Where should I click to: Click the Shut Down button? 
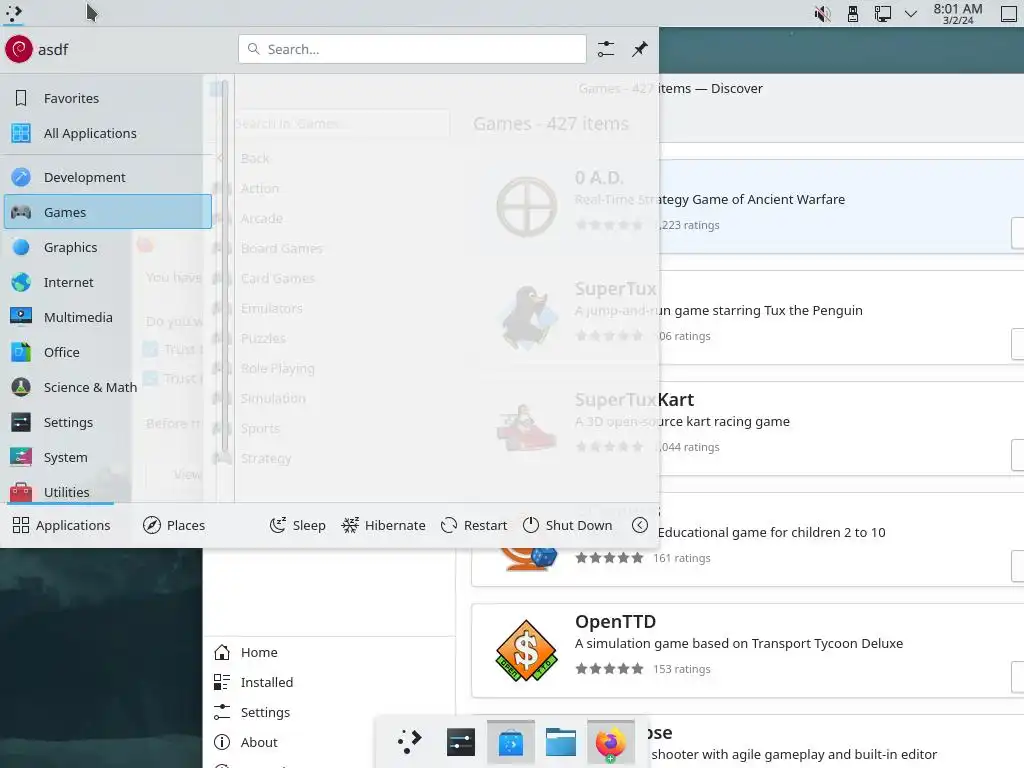(568, 525)
